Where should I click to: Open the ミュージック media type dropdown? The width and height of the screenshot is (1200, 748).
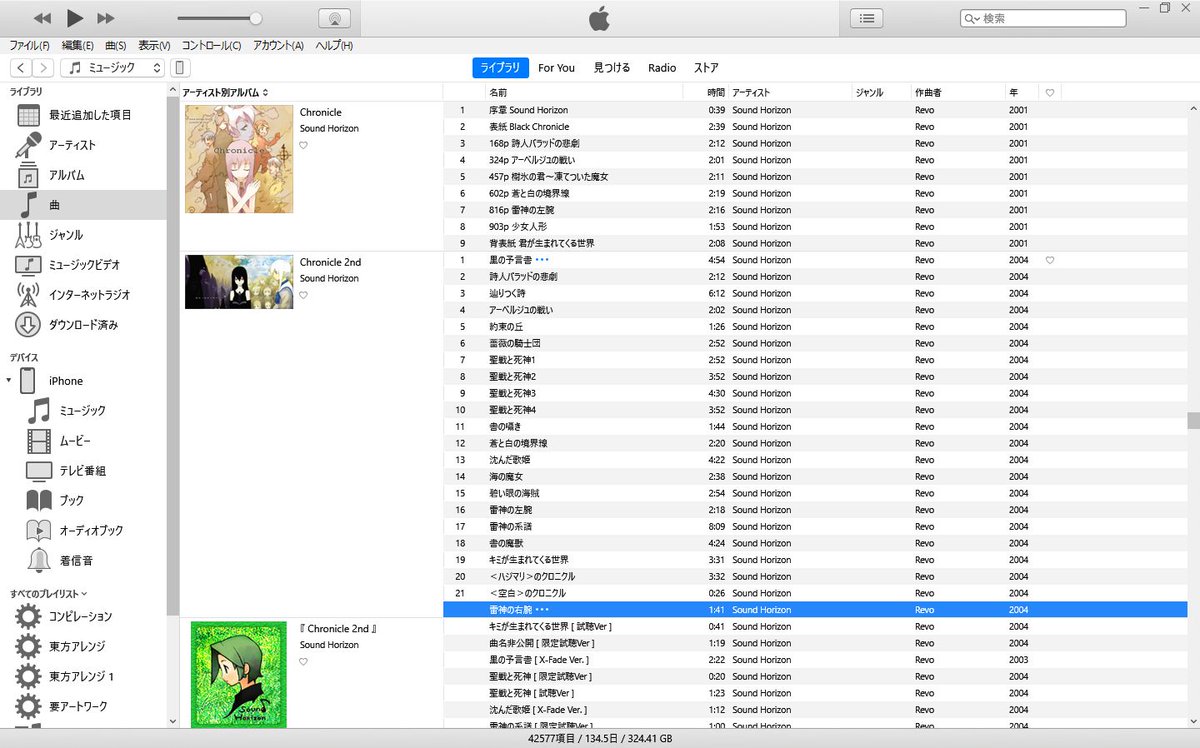click(112, 68)
